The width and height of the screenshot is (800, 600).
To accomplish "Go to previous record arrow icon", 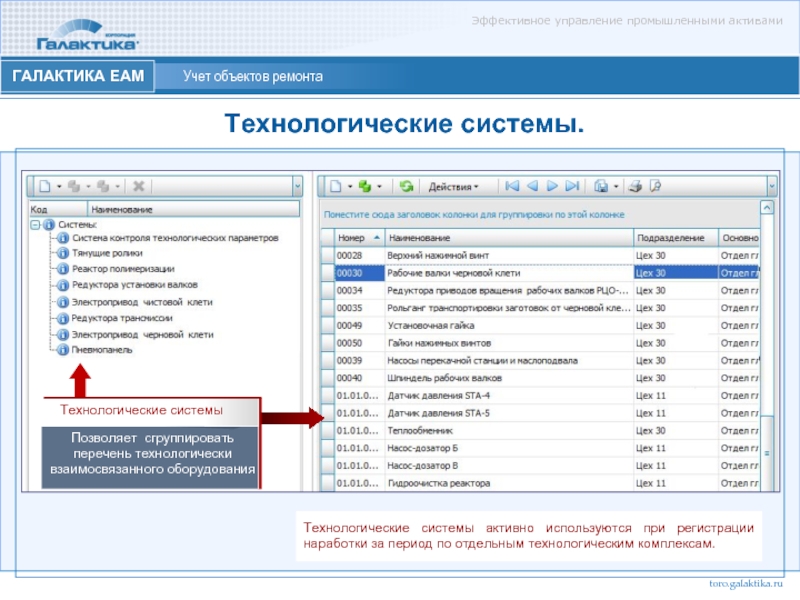I will (x=532, y=186).
